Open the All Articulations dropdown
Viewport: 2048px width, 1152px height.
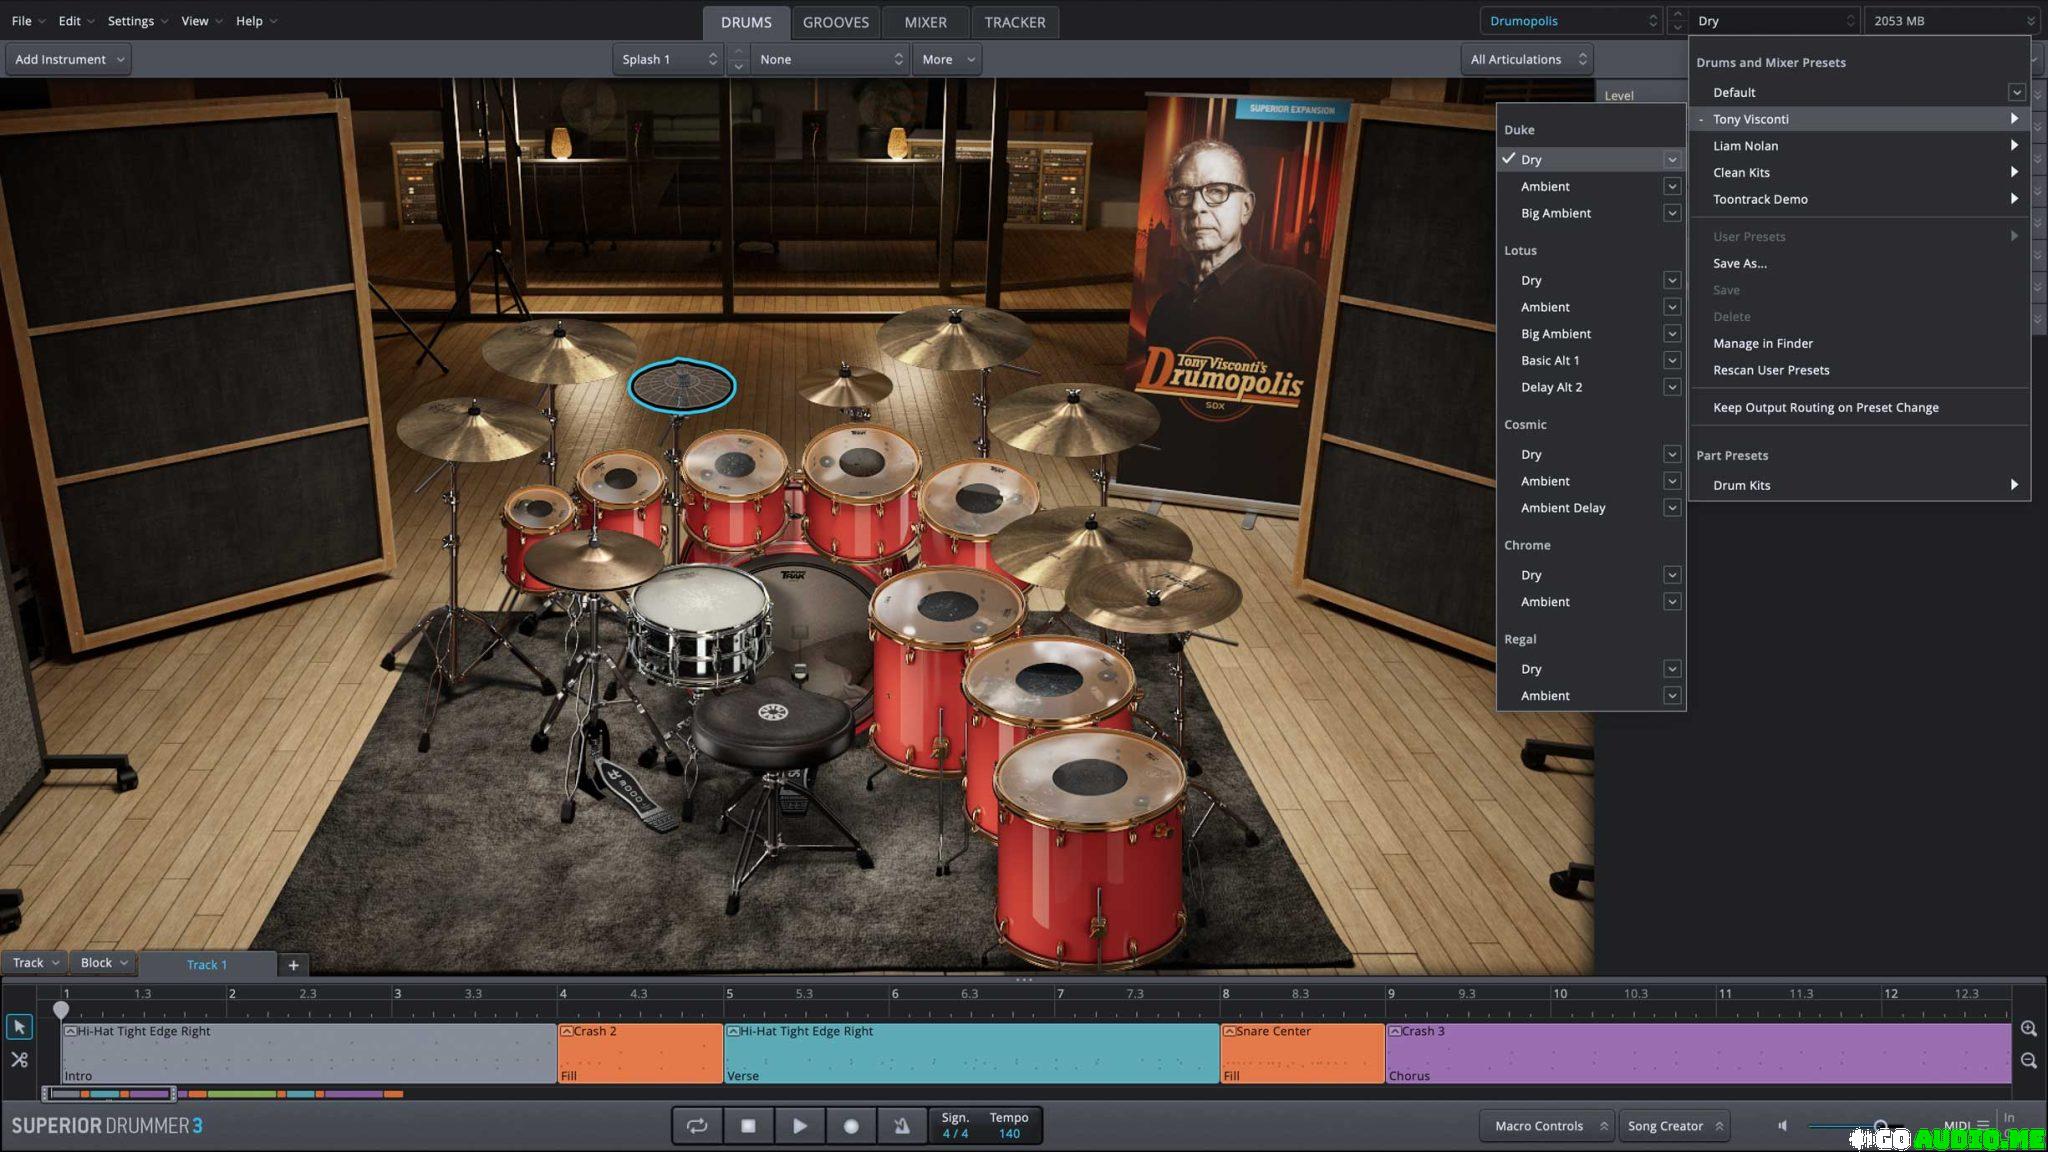point(1527,60)
